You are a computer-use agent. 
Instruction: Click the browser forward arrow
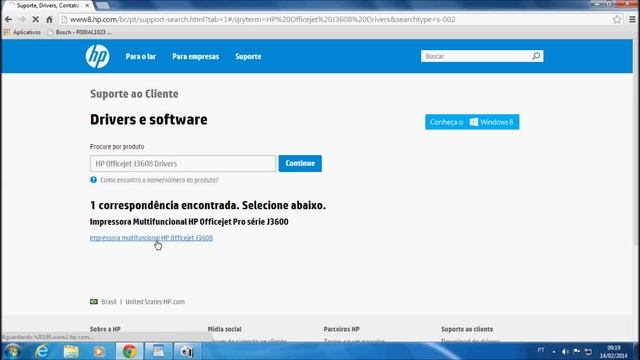click(22, 19)
